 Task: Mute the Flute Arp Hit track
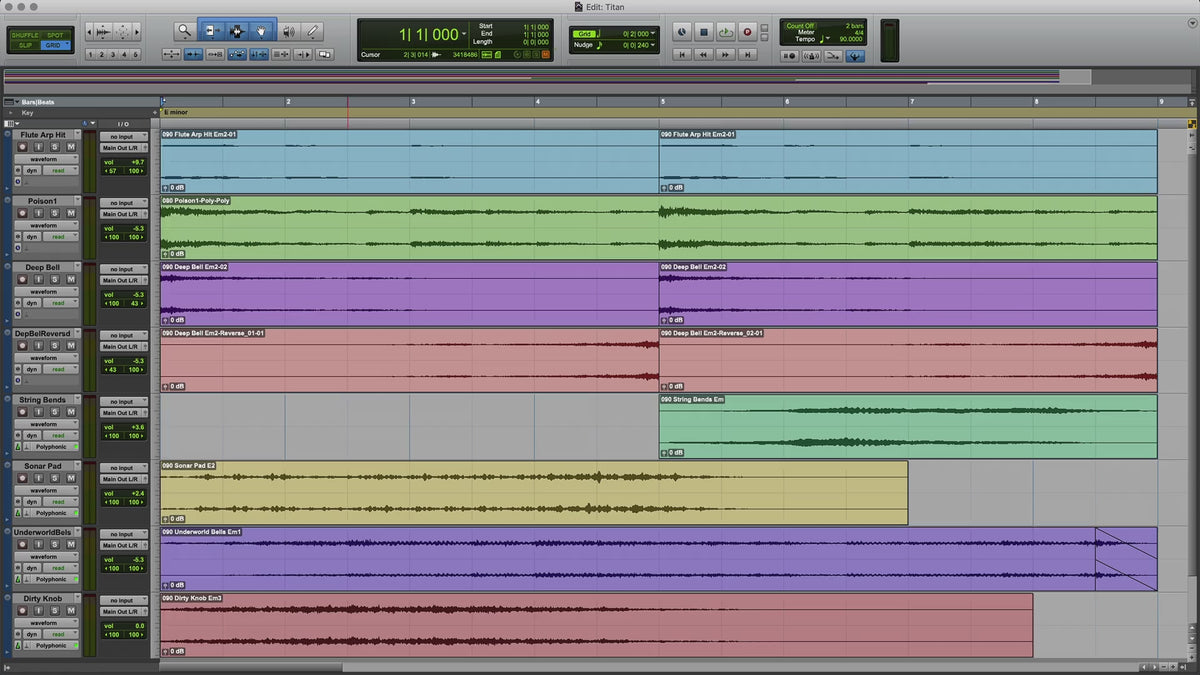(71, 147)
